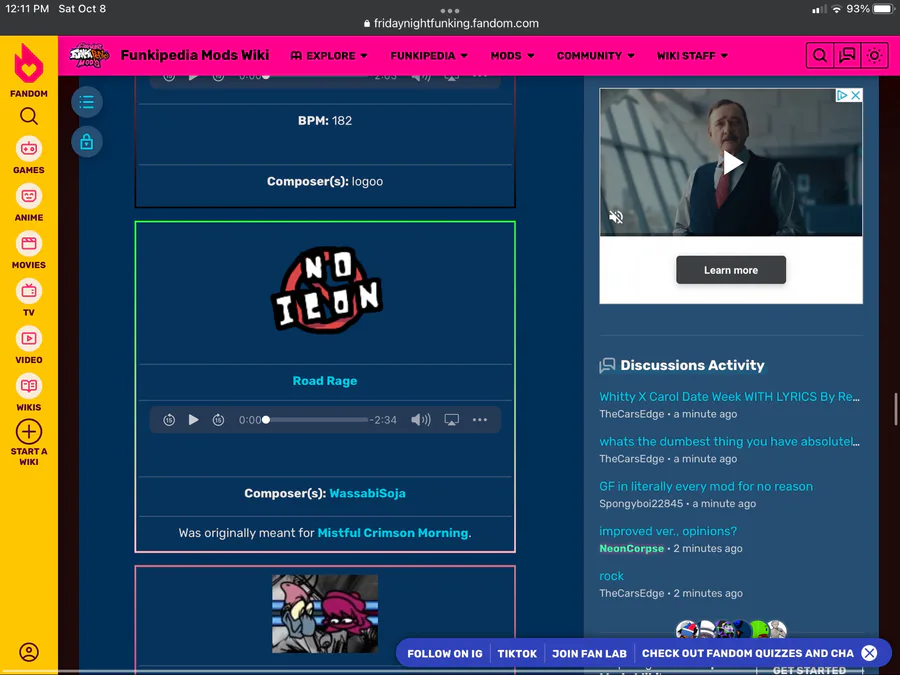Viewport: 900px width, 675px height.
Task: Skip Road Rage audio forward 15 seconds
Action: [218, 420]
